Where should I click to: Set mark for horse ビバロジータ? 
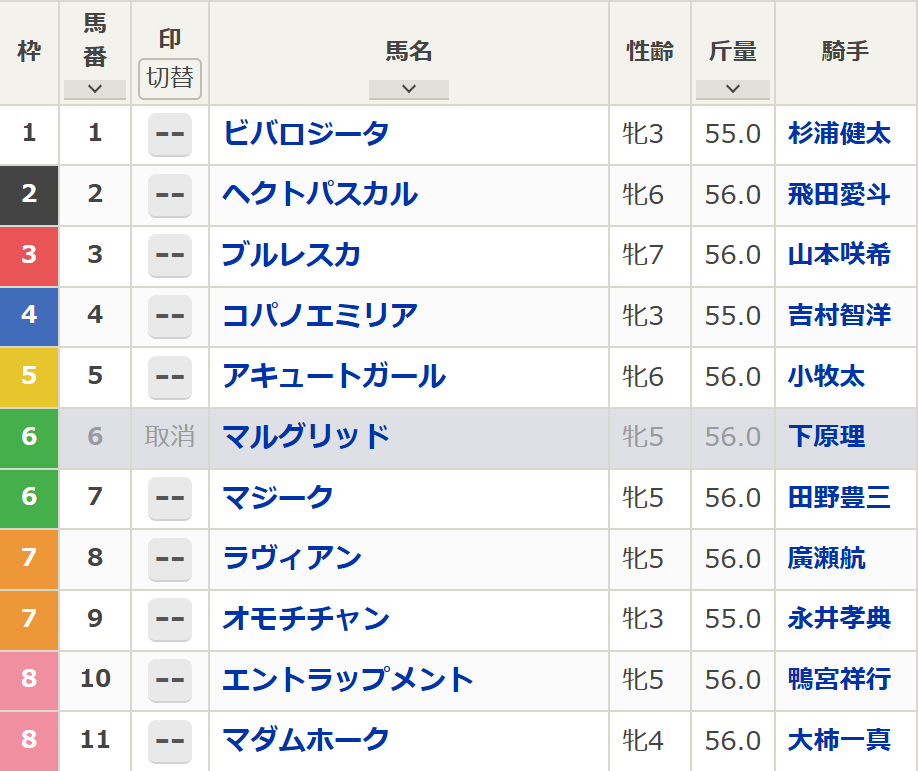(170, 135)
